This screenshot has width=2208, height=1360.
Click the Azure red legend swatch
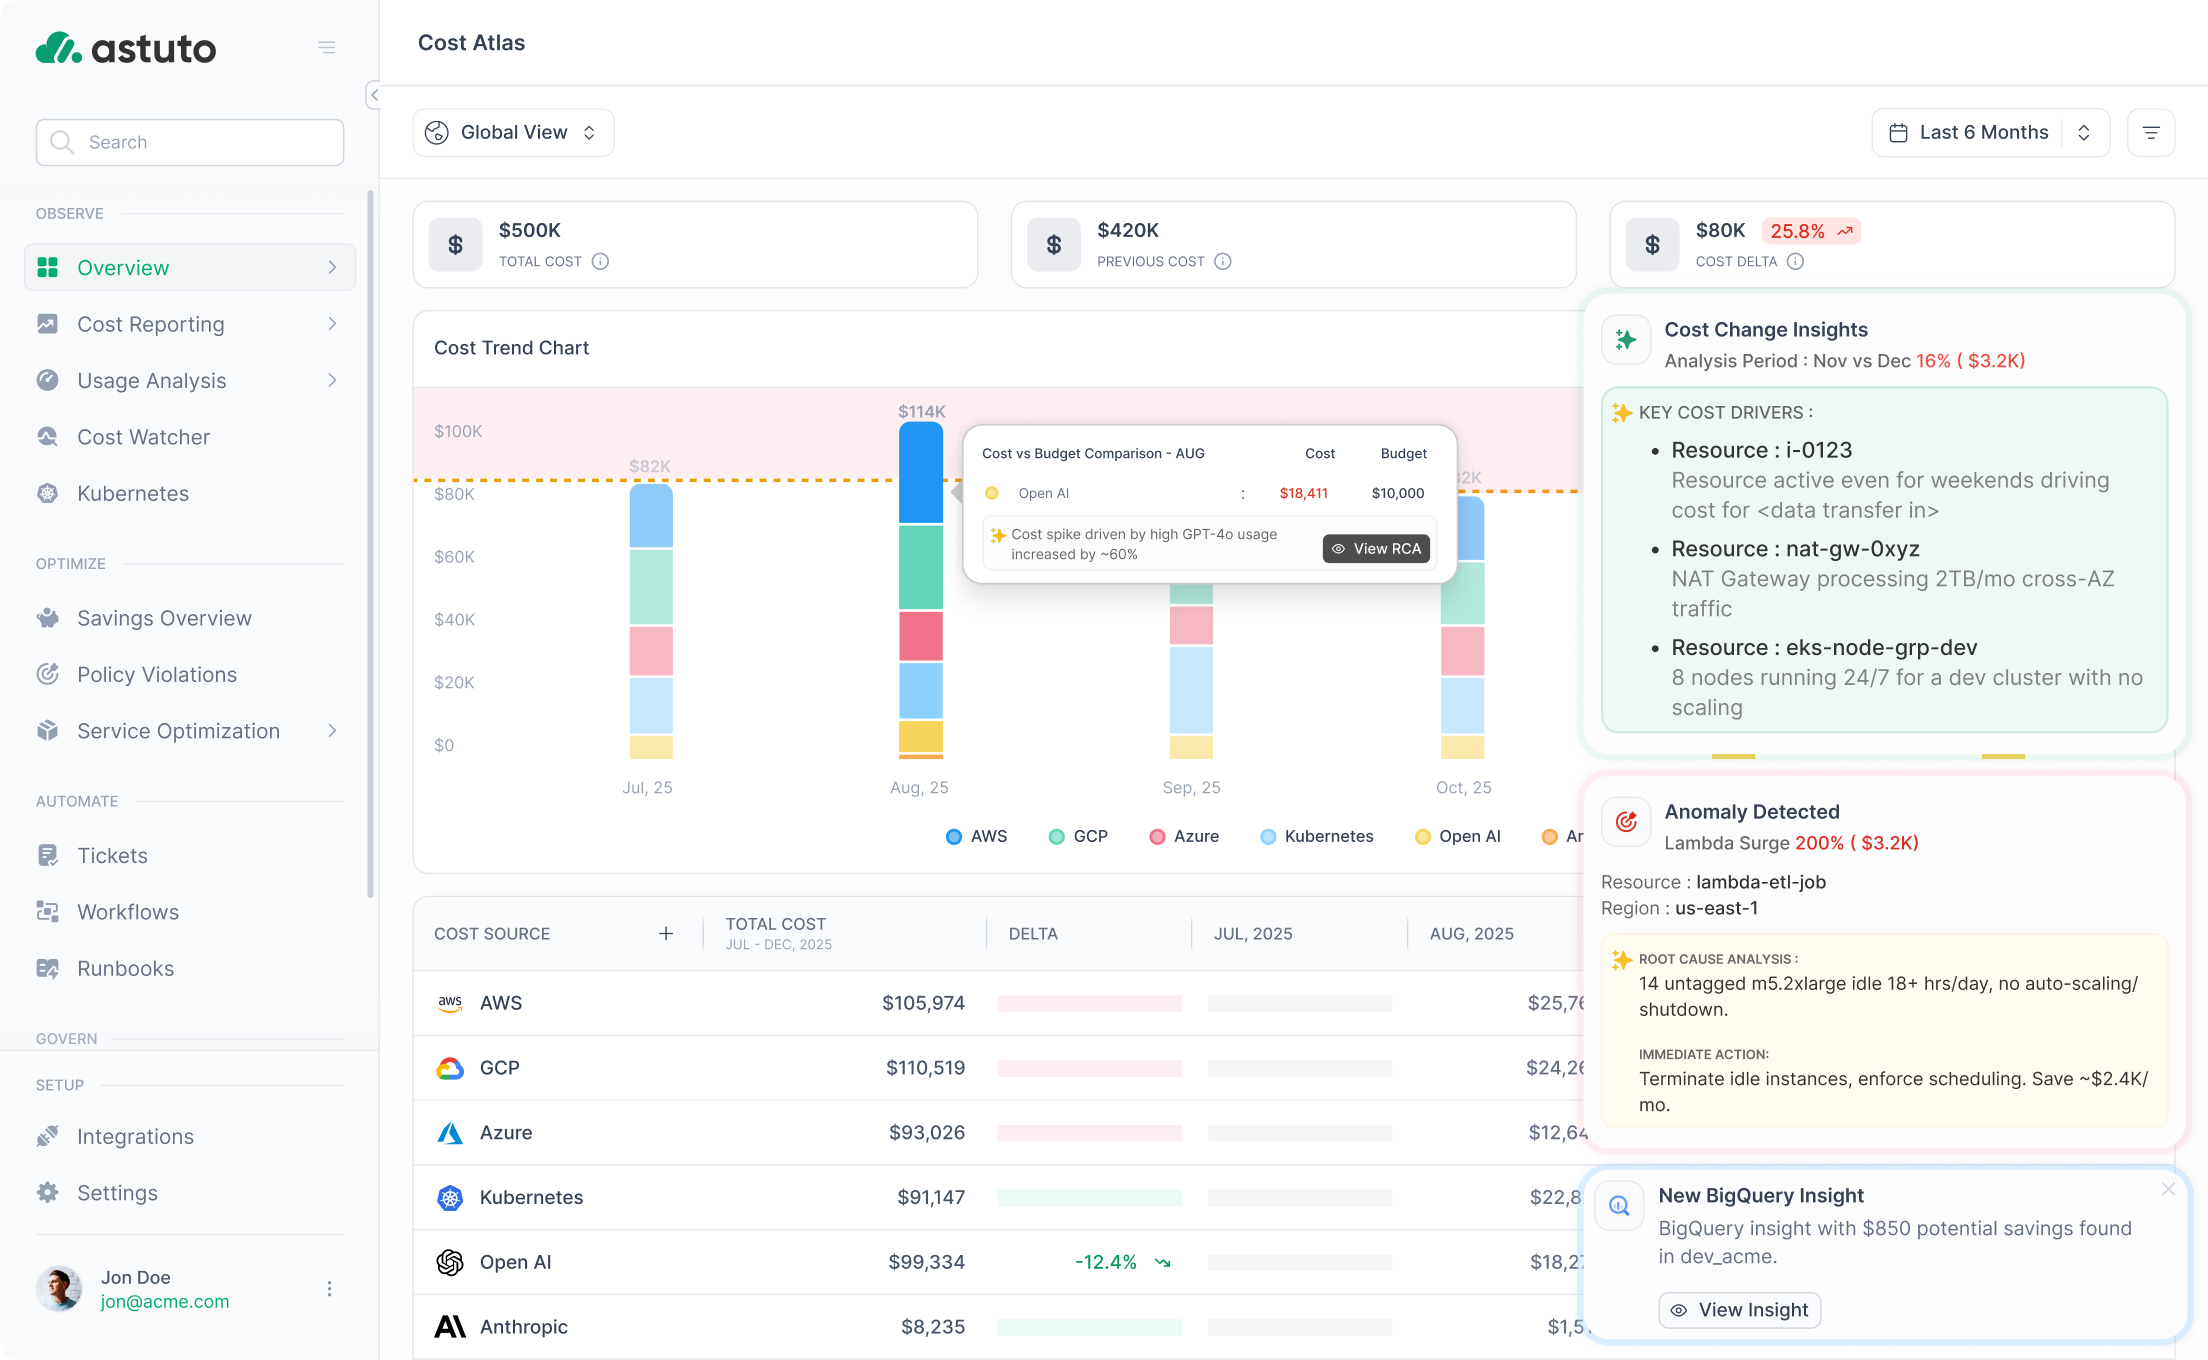(1157, 837)
